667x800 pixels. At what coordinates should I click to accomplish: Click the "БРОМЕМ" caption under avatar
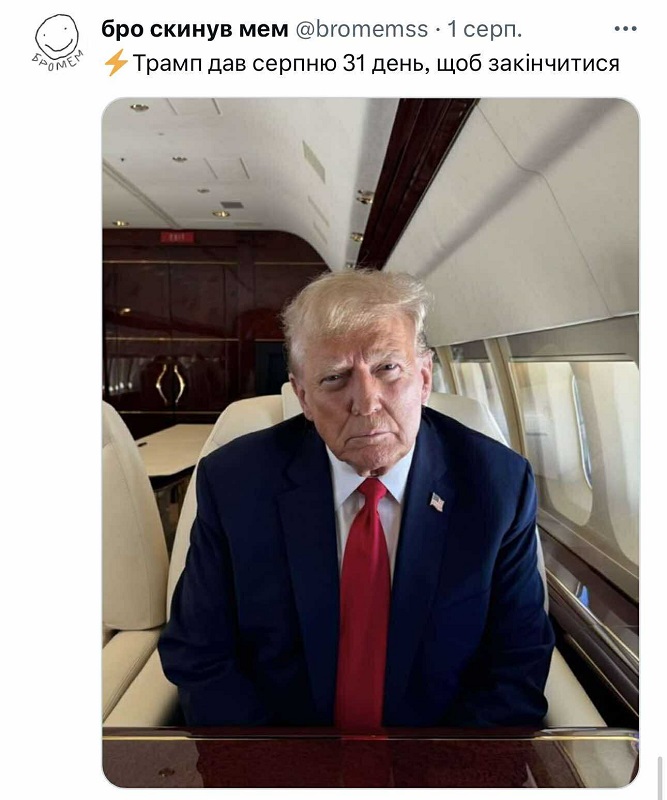click(x=58, y=61)
